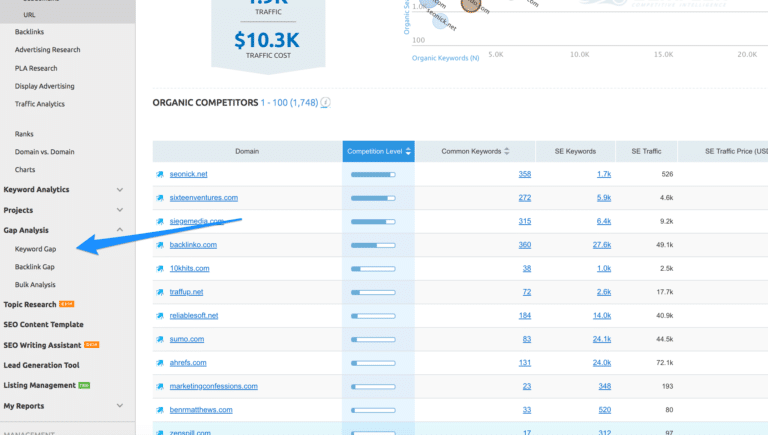The height and width of the screenshot is (435, 768).
Task: Click competition level bar for sumo.com
Action: coord(373,339)
